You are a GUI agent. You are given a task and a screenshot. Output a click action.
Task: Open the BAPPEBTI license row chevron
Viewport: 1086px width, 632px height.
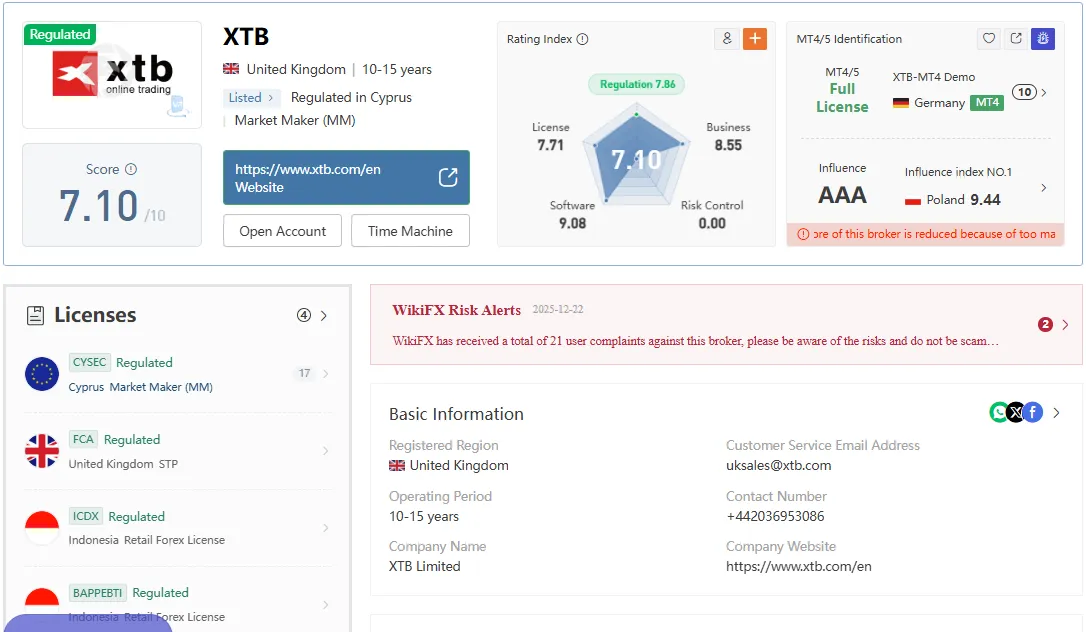[326, 604]
